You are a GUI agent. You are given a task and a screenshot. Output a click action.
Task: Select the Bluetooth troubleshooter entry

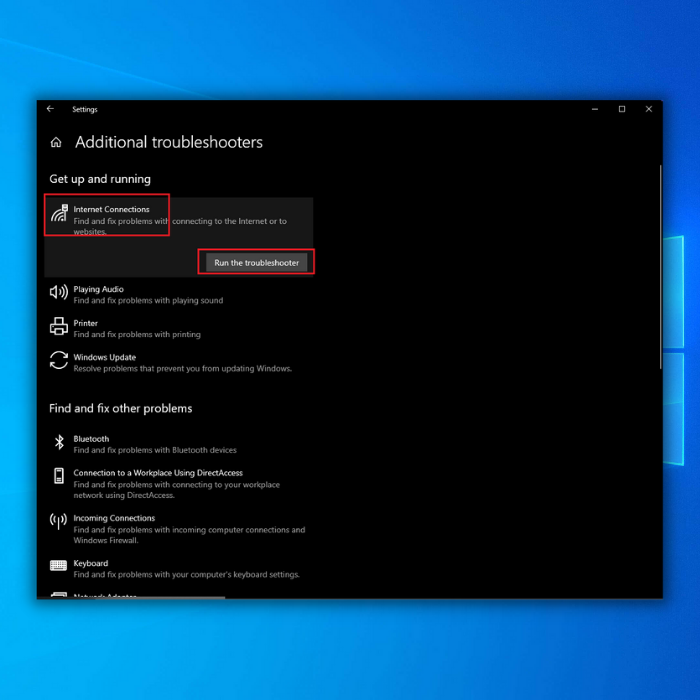[x=179, y=444]
